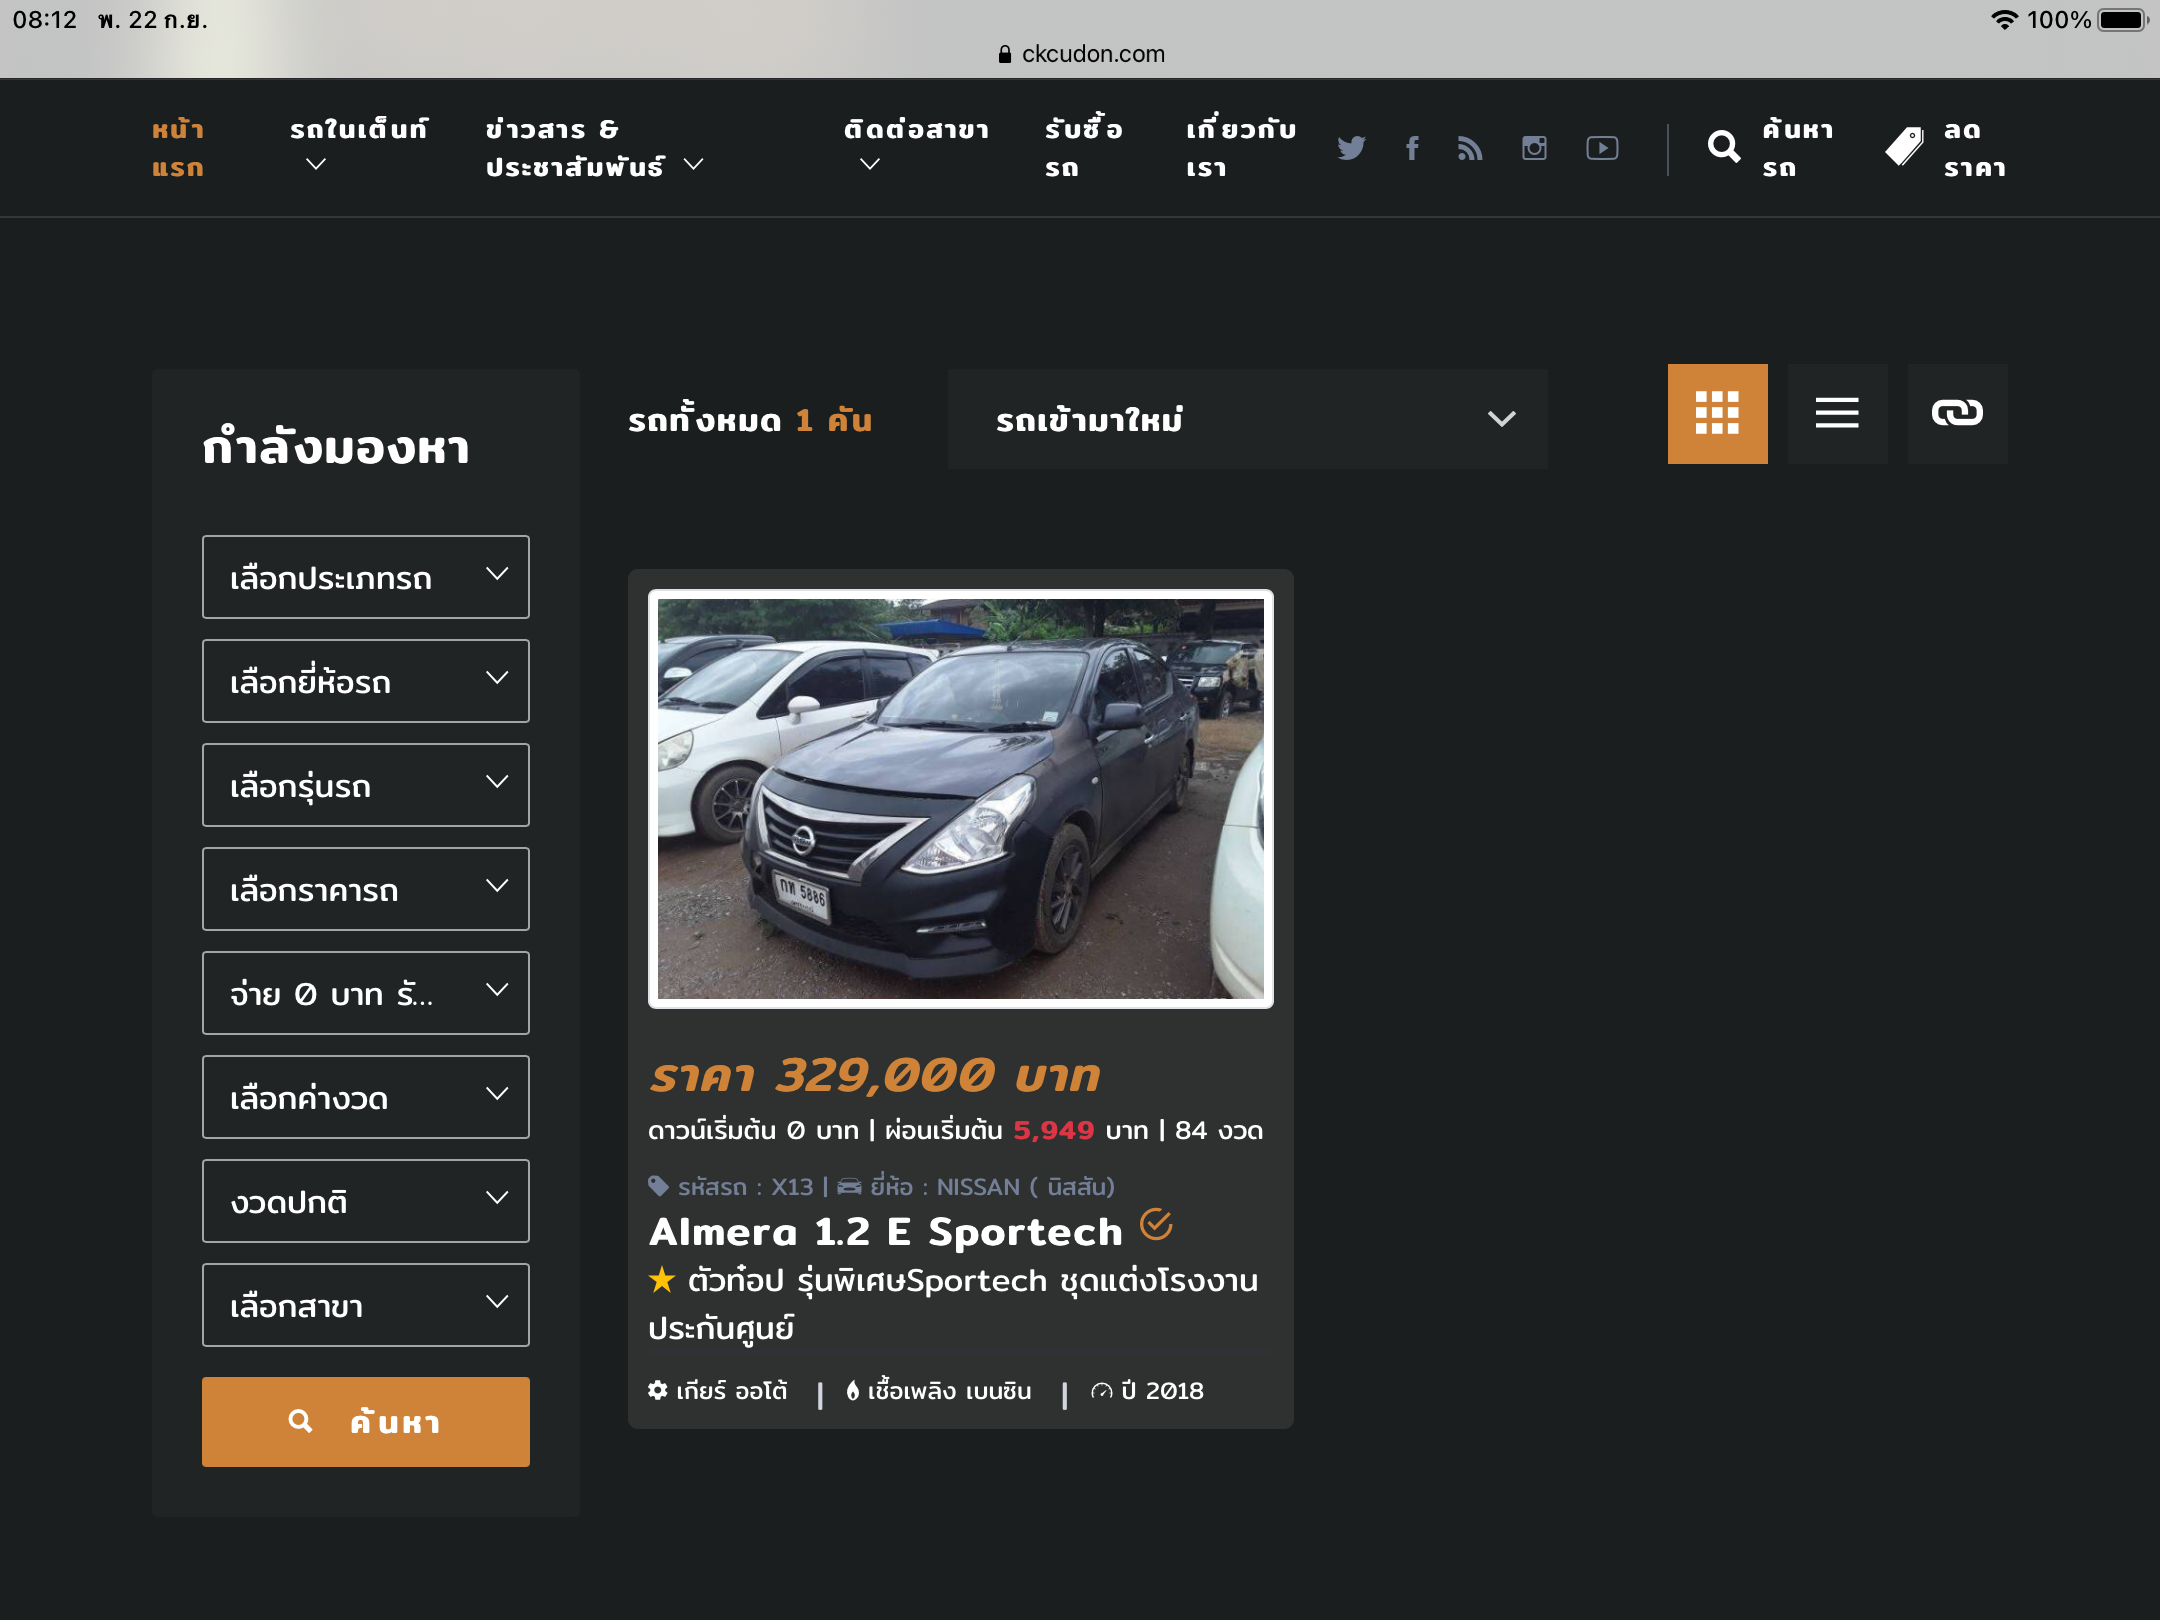Open the Twitter social icon
The height and width of the screenshot is (1620, 2160).
tap(1351, 148)
